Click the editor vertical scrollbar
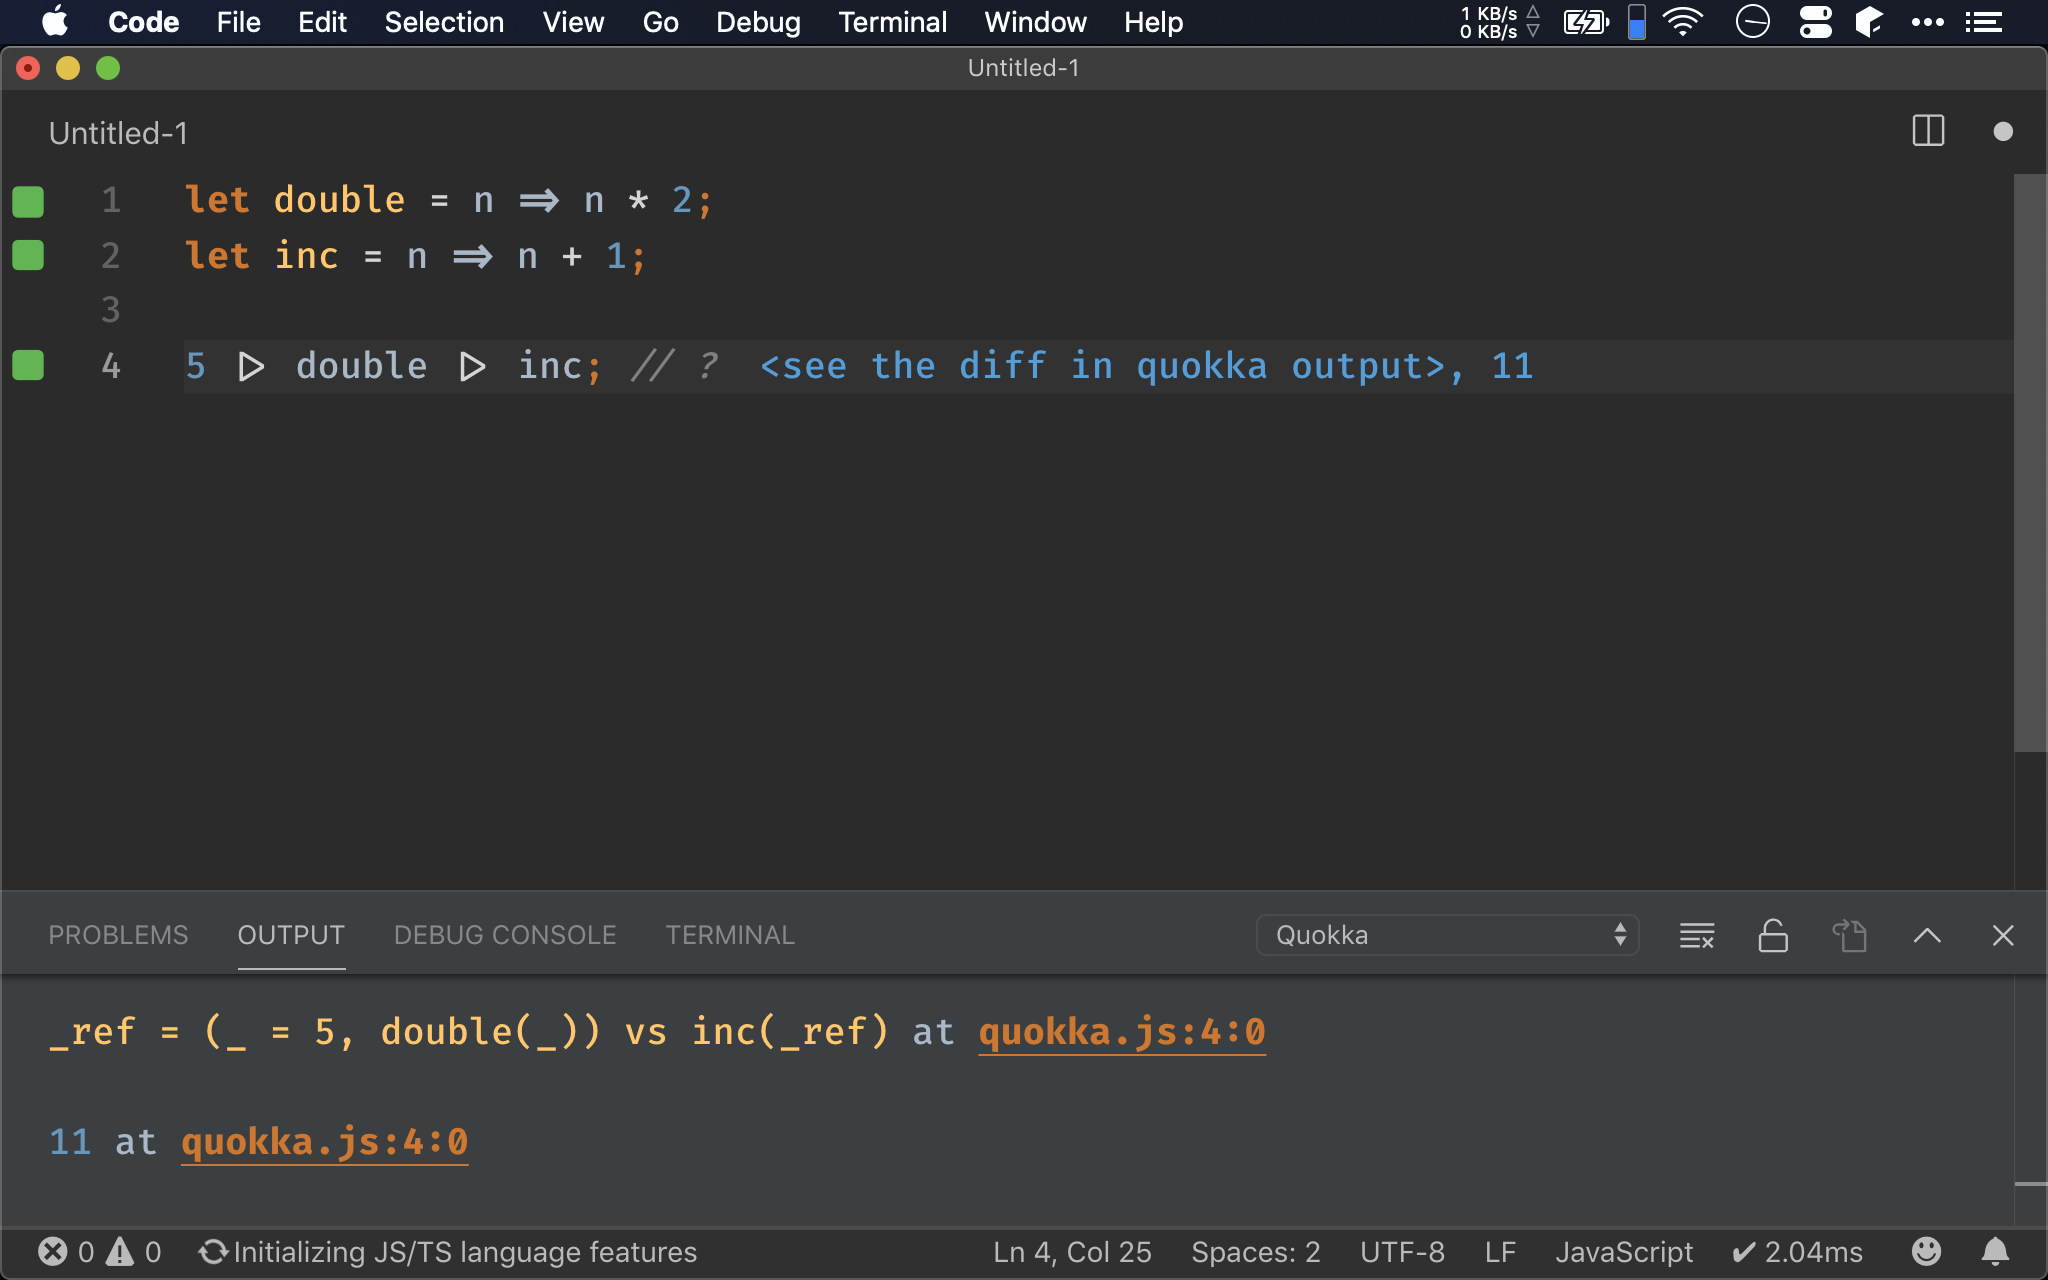The width and height of the screenshot is (2048, 1280). (x=2029, y=462)
